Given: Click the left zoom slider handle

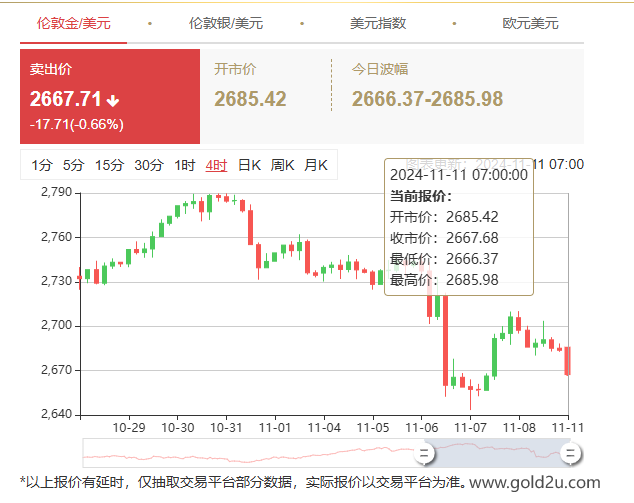Looking at the screenshot, I should click(x=424, y=453).
